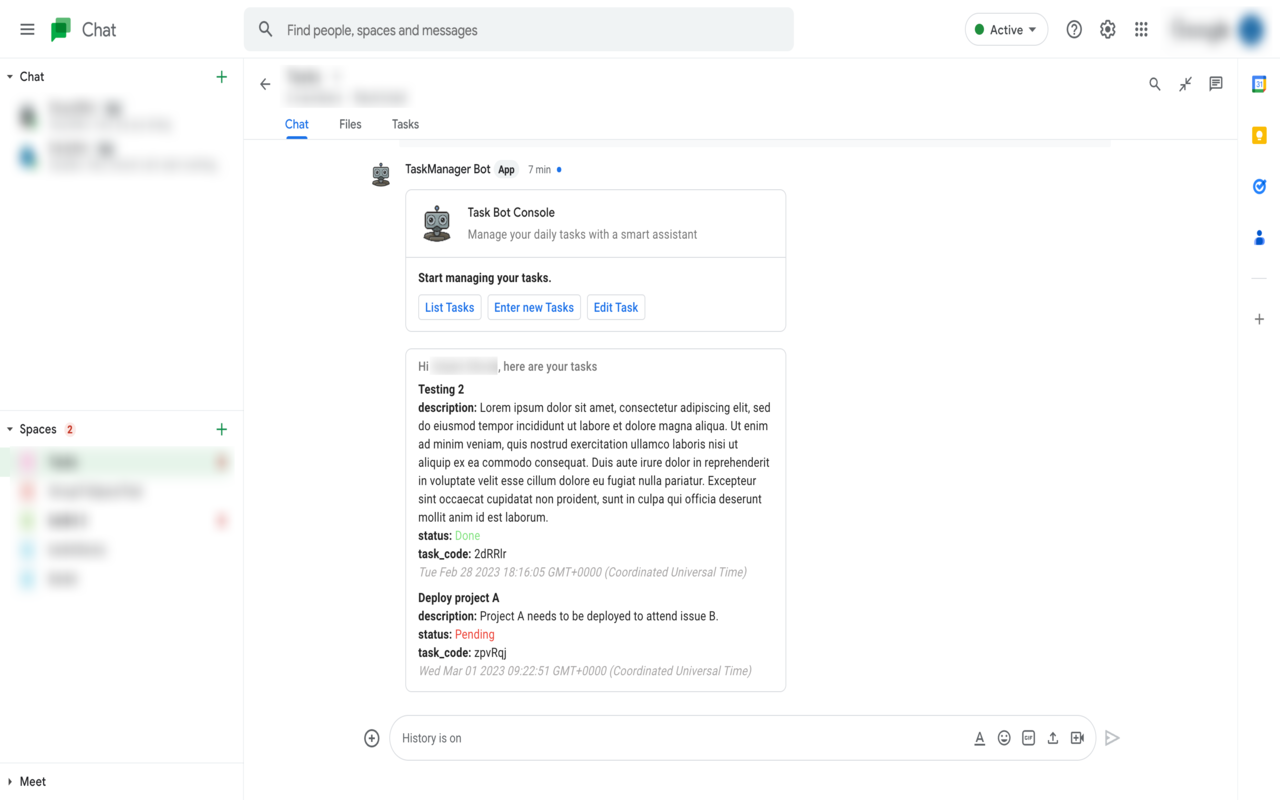
Task: Click the send message arrow
Action: click(1112, 737)
